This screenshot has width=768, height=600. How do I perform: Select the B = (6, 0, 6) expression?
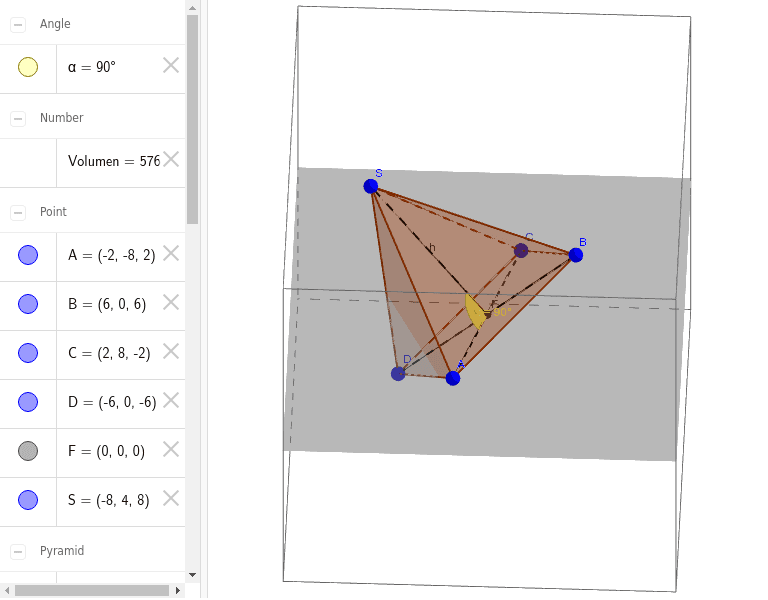107,304
